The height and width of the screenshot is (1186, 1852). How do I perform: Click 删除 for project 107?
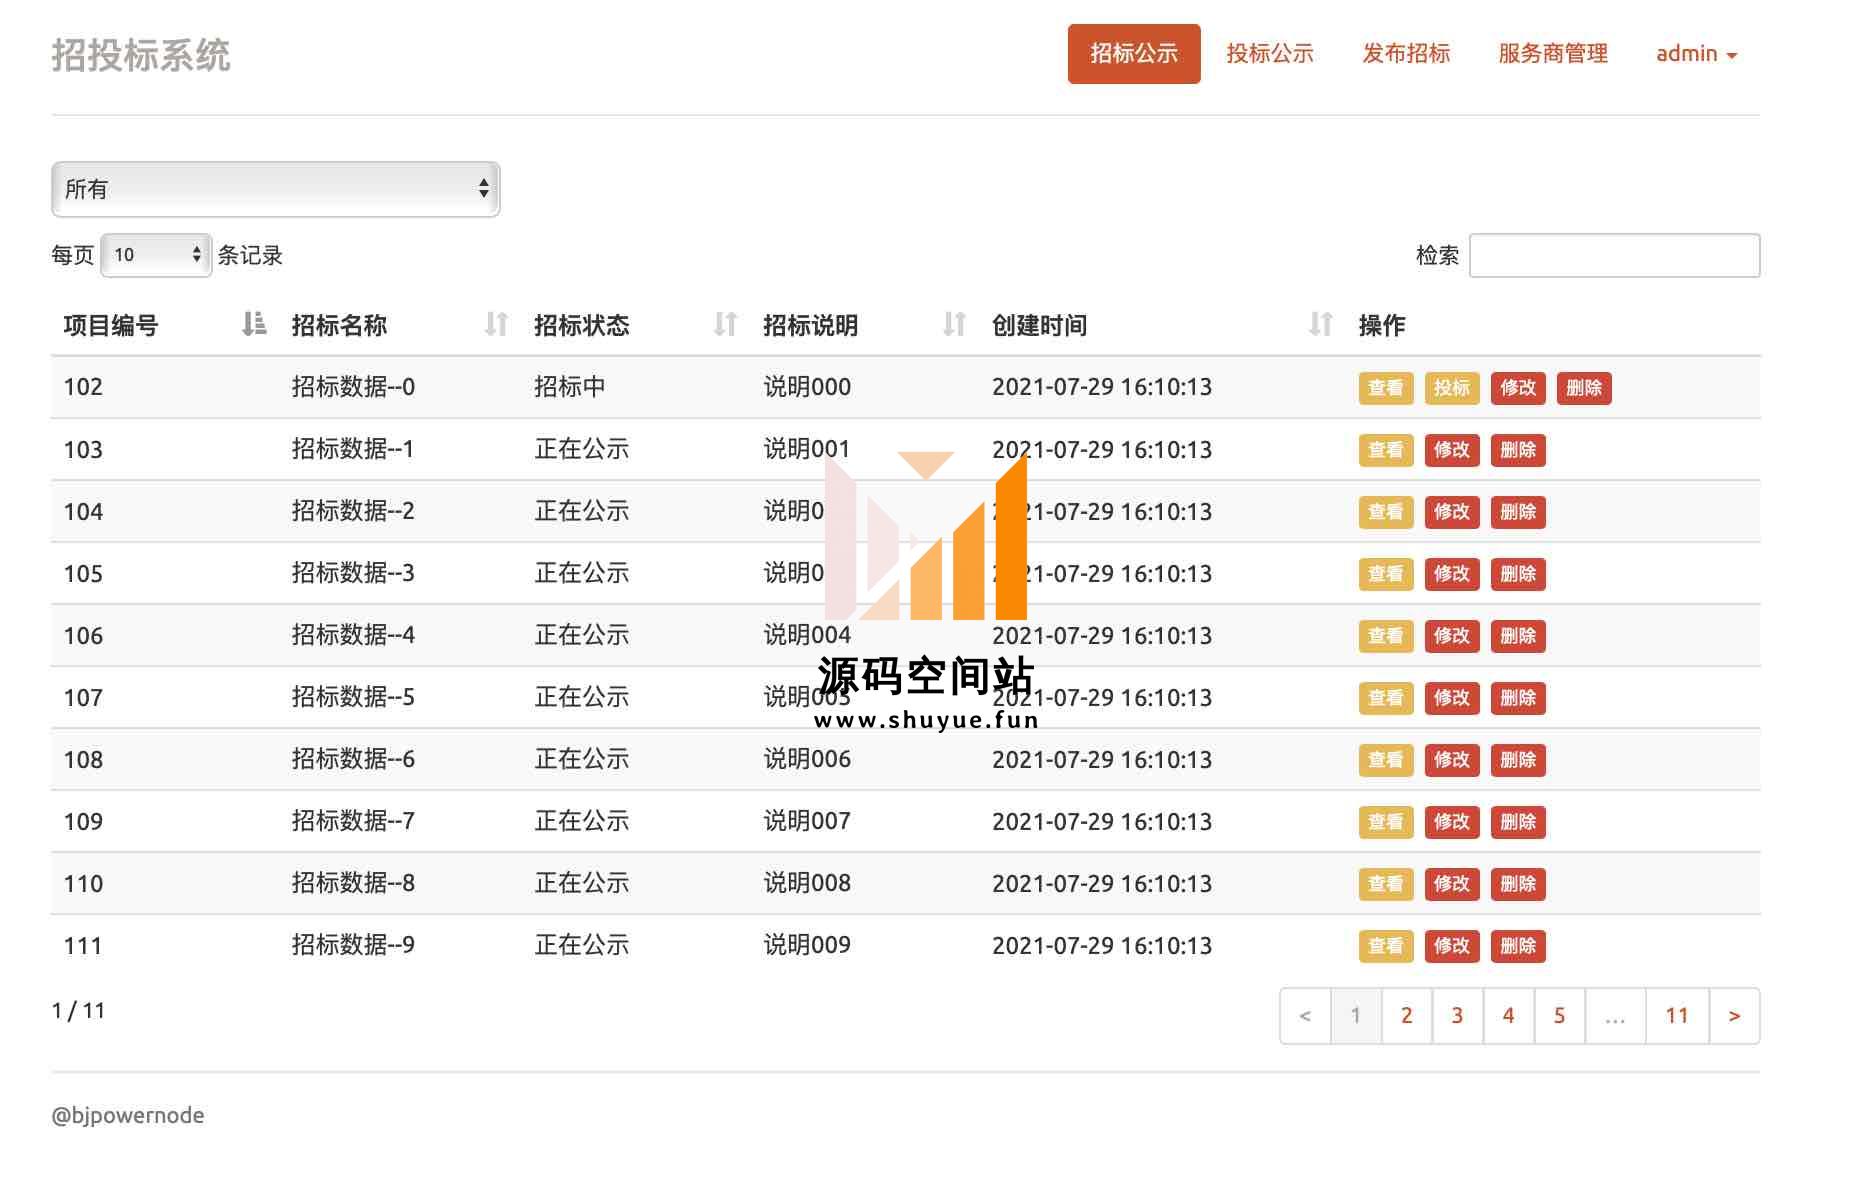1518,698
